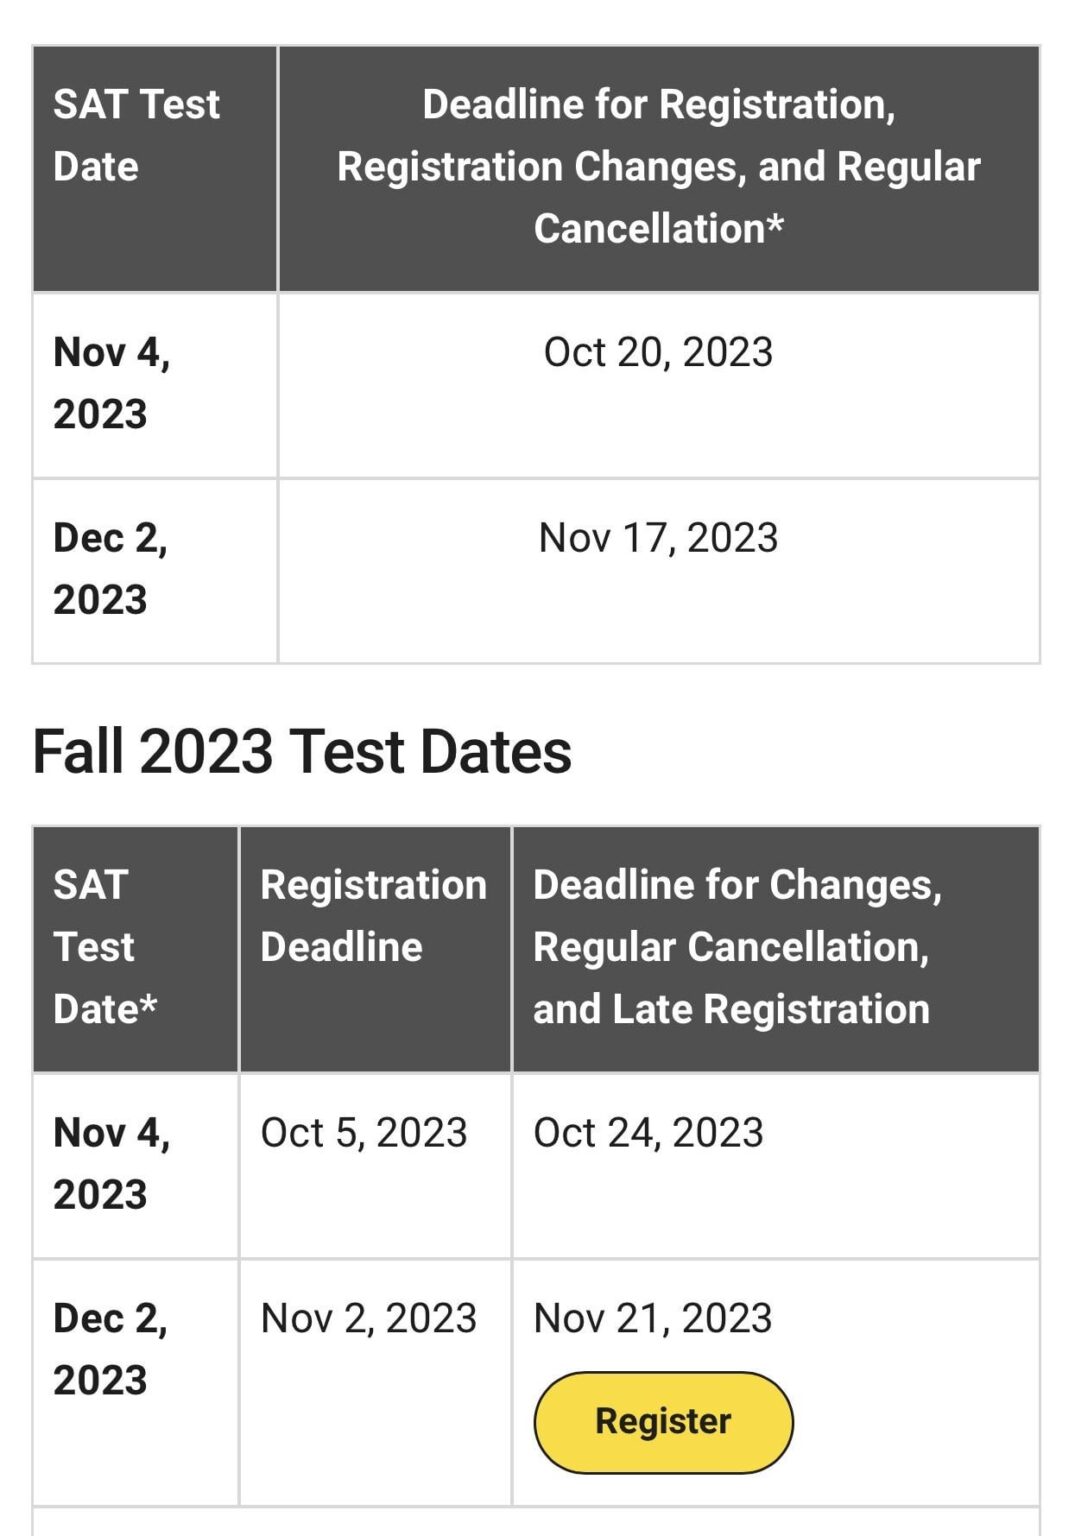The height and width of the screenshot is (1536, 1075).
Task: Click the SAT Test Date header in top table
Action: click(x=136, y=135)
